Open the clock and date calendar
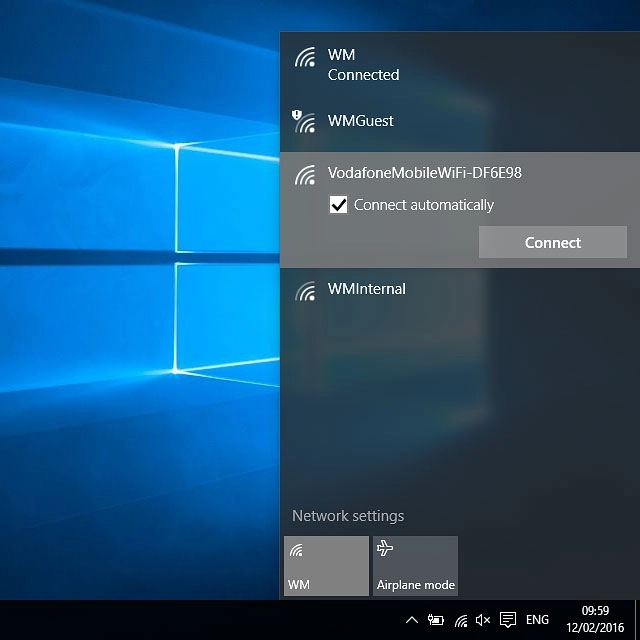This screenshot has width=640, height=640. point(595,620)
